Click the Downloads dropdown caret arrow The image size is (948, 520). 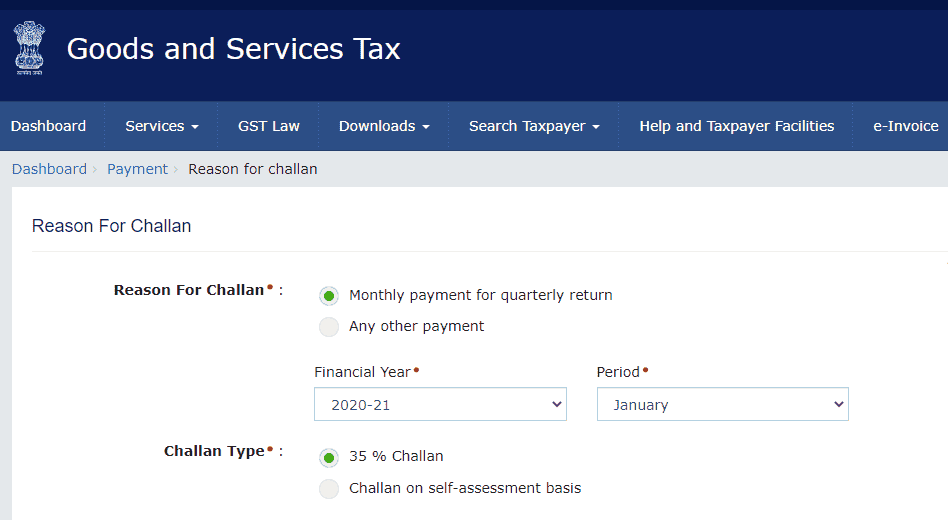click(x=425, y=127)
